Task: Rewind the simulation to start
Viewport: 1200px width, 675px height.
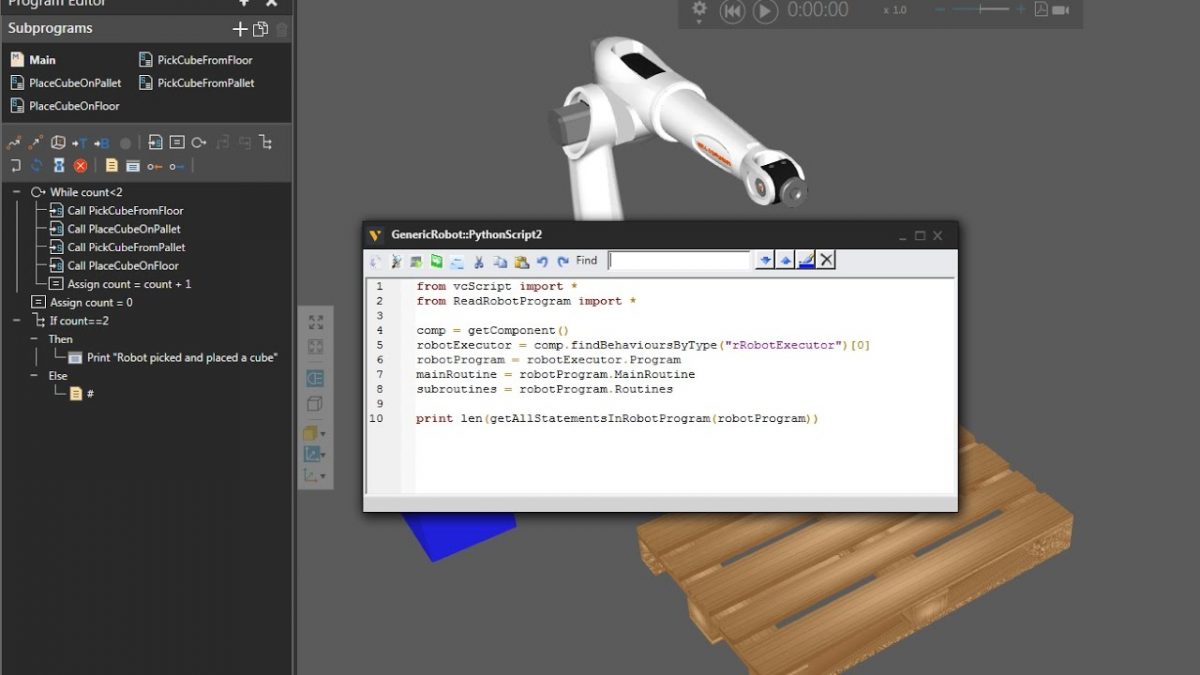Action: point(732,12)
